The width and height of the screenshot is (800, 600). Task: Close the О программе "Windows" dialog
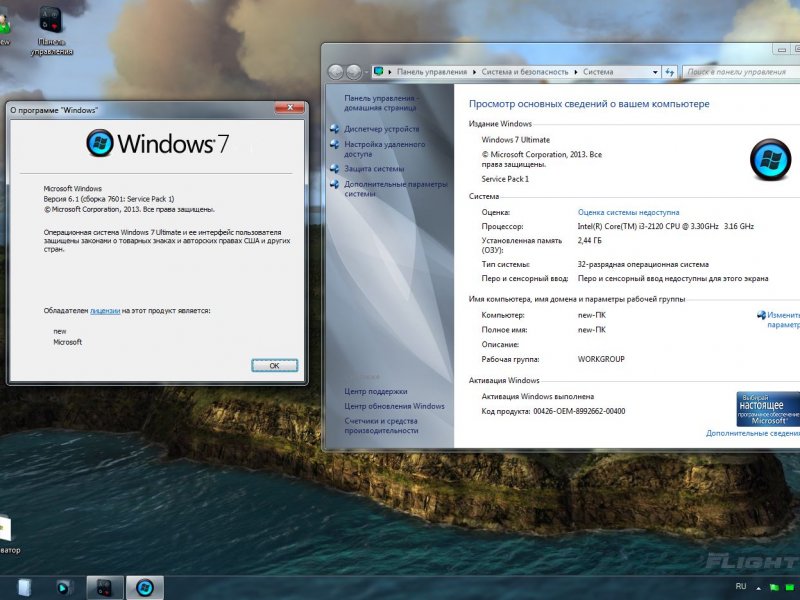point(290,107)
